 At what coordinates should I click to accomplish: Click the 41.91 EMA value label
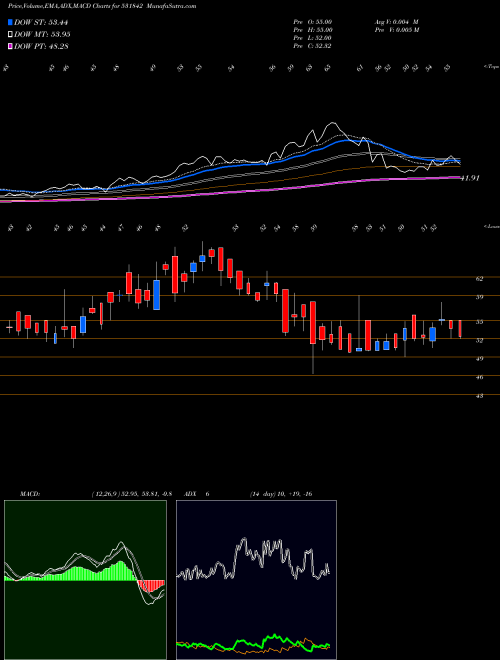[470, 178]
